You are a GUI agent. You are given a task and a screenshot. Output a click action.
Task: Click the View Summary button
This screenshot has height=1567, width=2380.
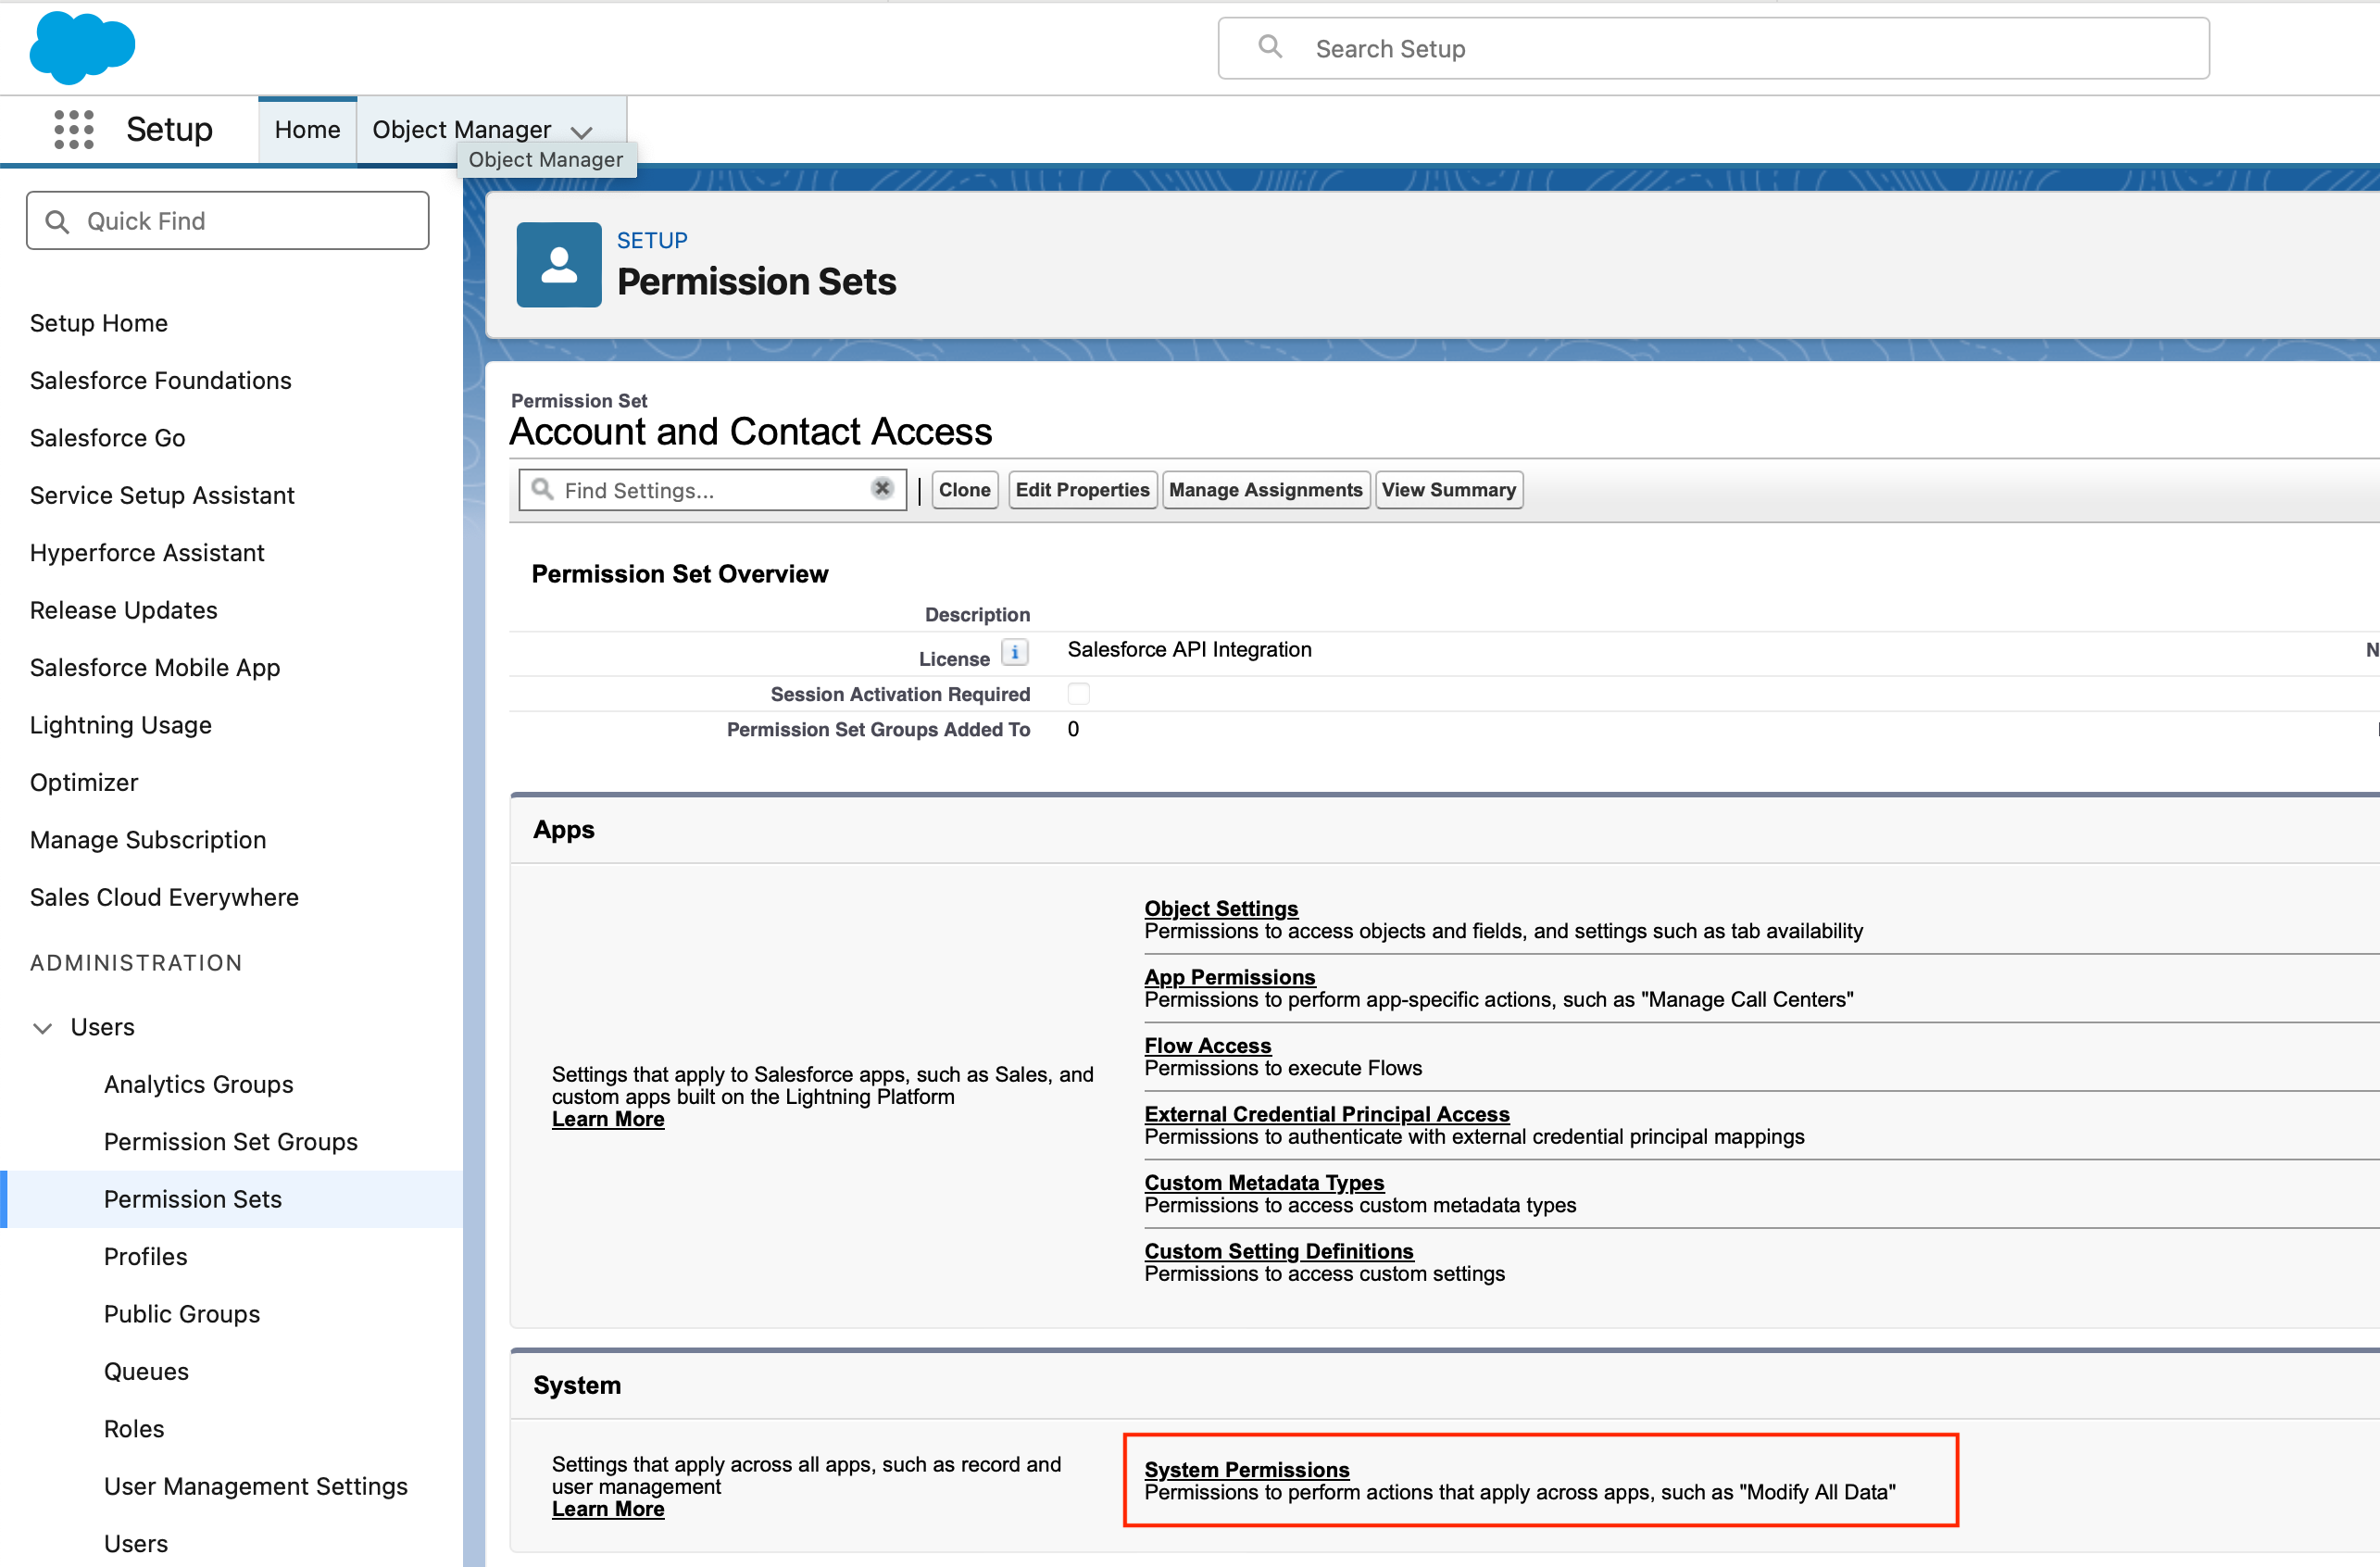point(1448,490)
